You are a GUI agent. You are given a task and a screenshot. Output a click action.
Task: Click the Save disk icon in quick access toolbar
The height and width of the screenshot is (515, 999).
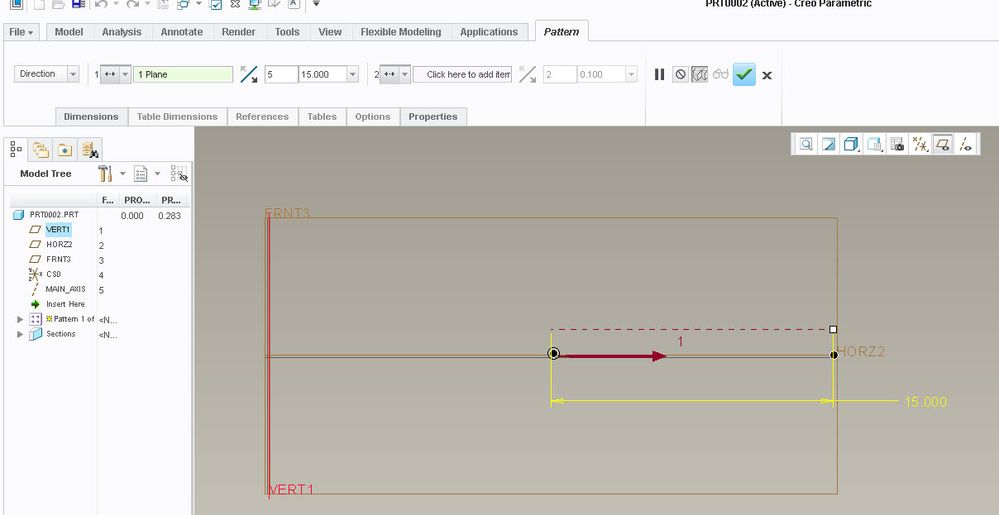(x=78, y=4)
